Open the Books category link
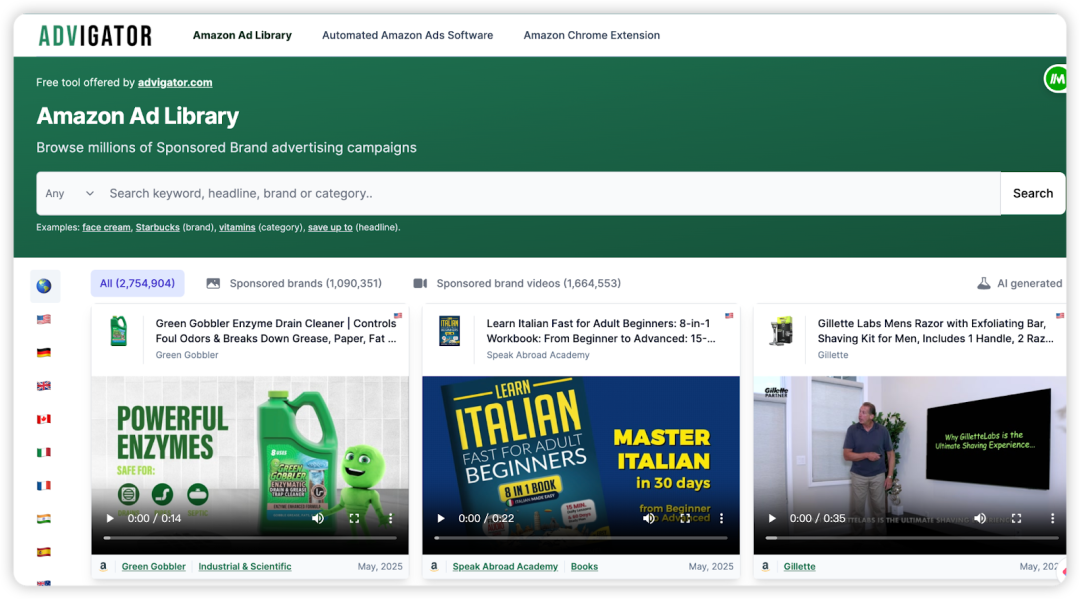The width and height of the screenshot is (1080, 599). point(584,567)
